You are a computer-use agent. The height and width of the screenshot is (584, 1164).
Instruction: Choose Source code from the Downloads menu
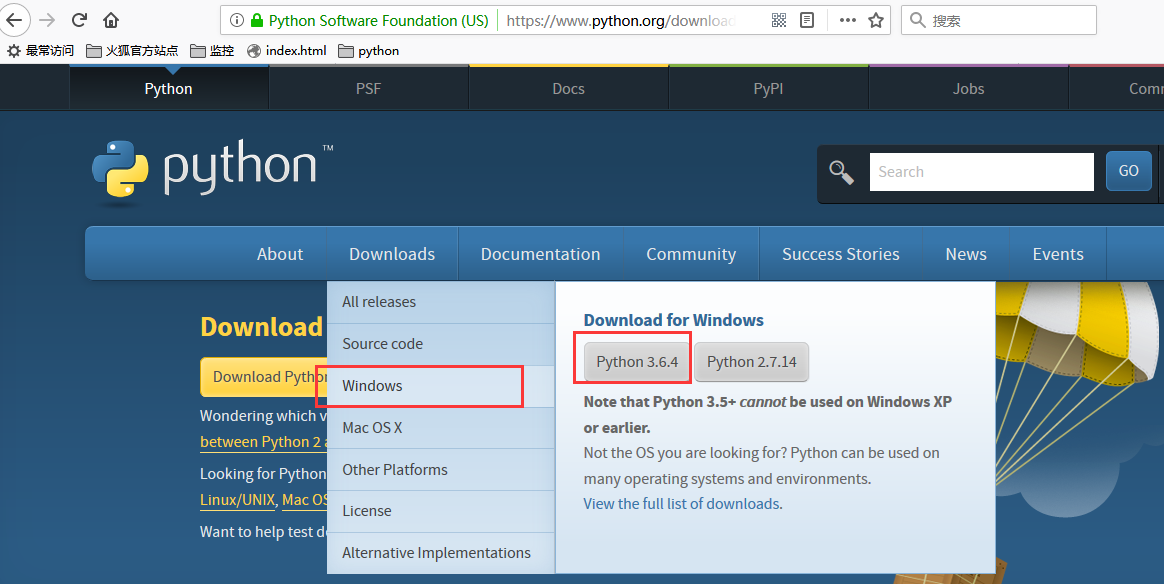tap(382, 344)
